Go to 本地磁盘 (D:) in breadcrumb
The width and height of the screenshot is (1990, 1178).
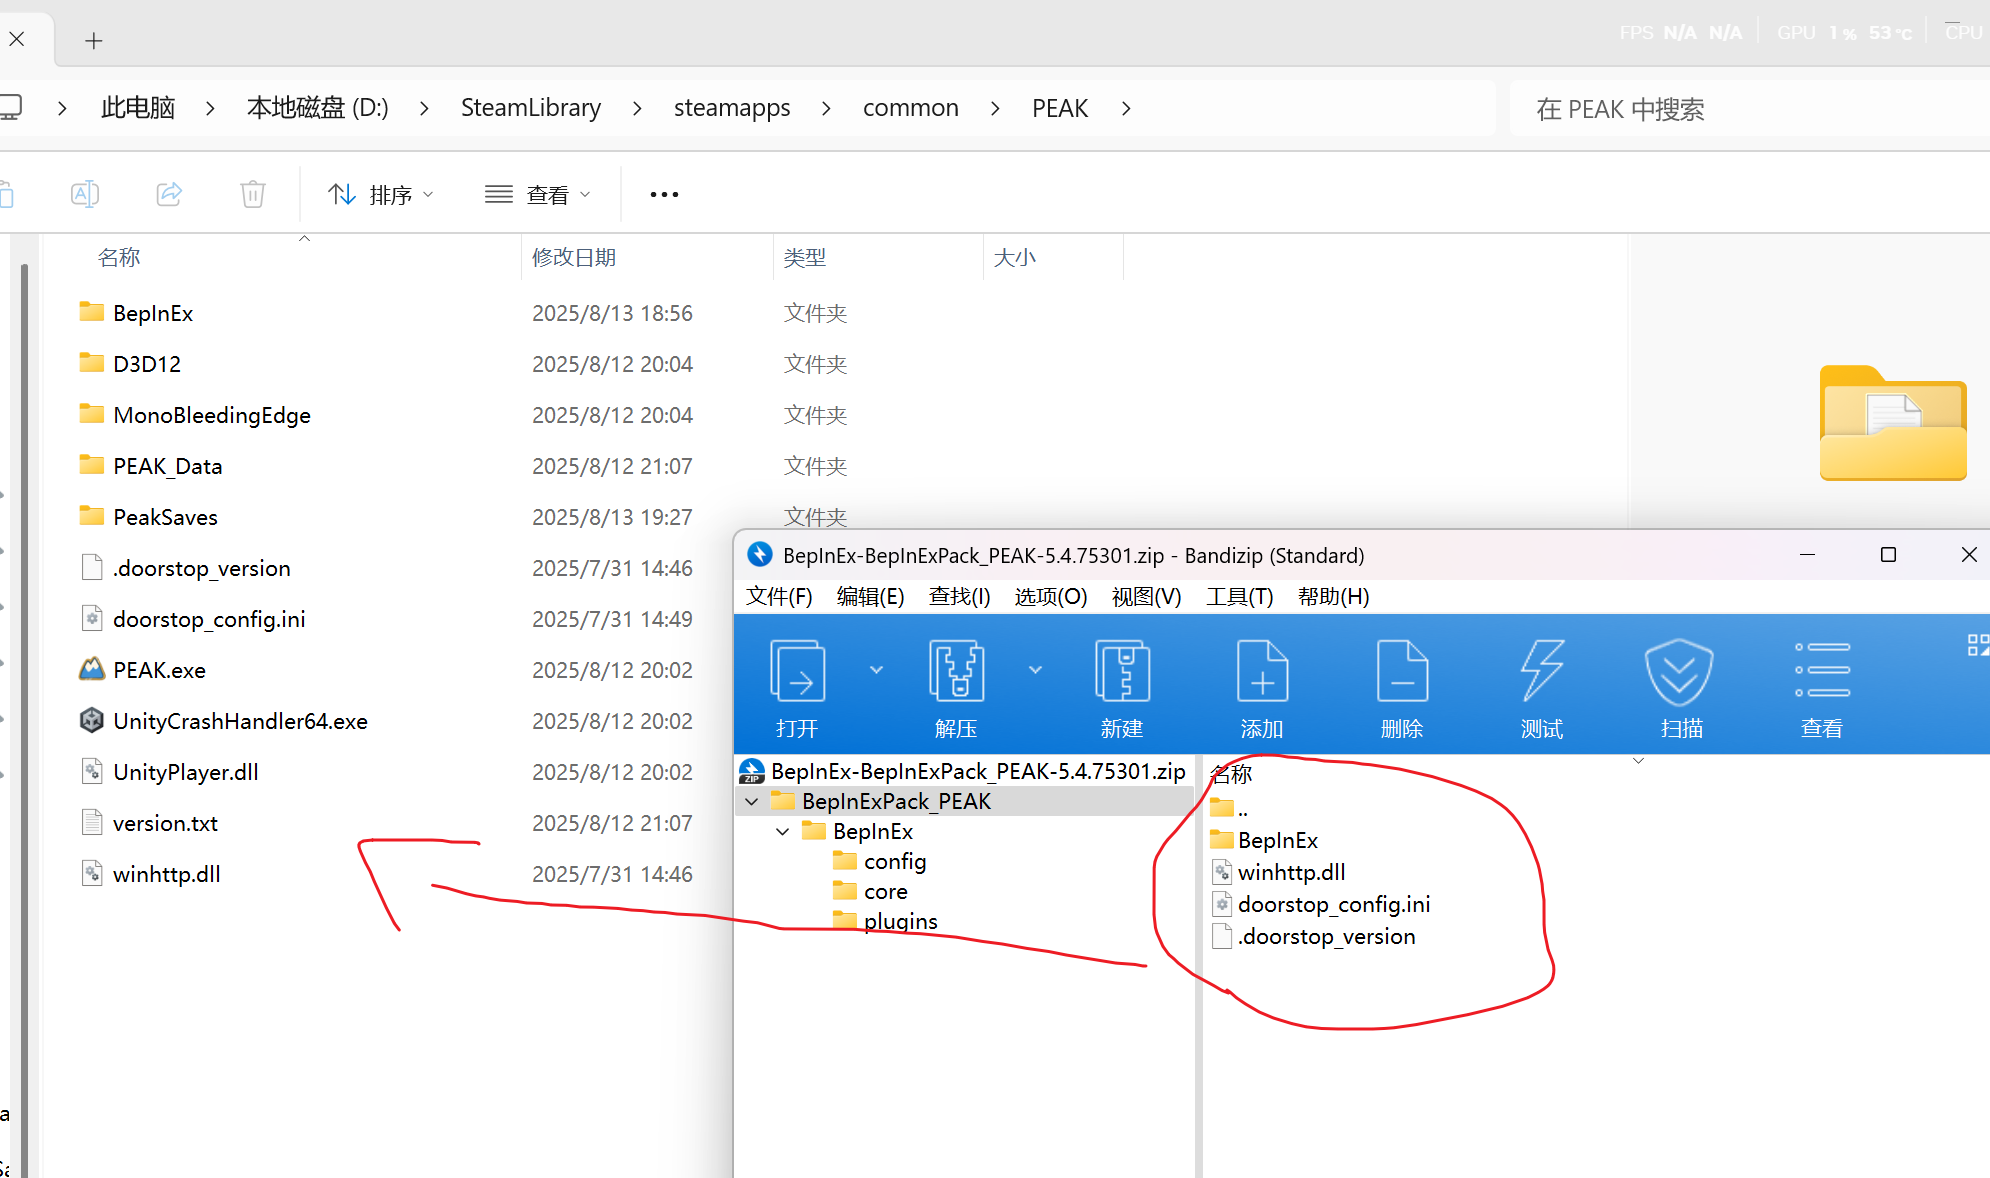(317, 108)
